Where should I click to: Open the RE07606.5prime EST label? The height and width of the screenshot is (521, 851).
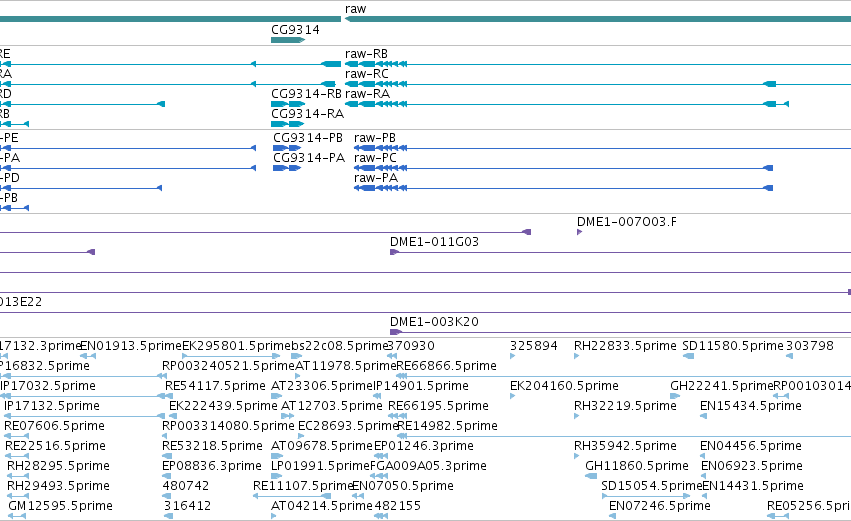54,426
